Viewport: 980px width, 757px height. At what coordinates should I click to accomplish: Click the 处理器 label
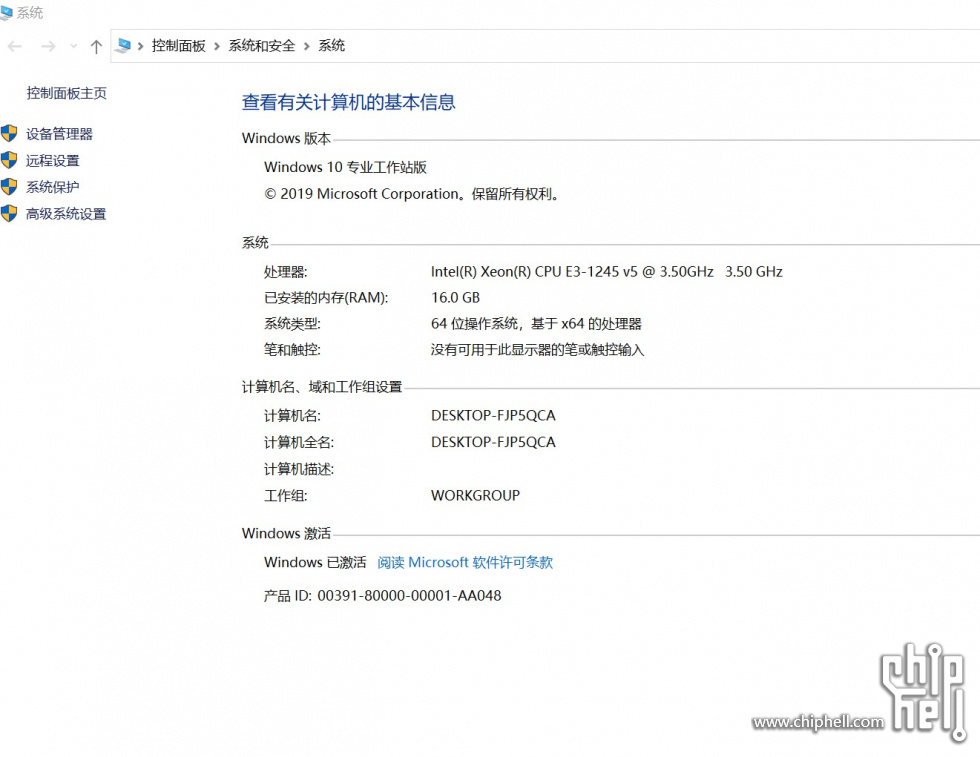click(286, 273)
